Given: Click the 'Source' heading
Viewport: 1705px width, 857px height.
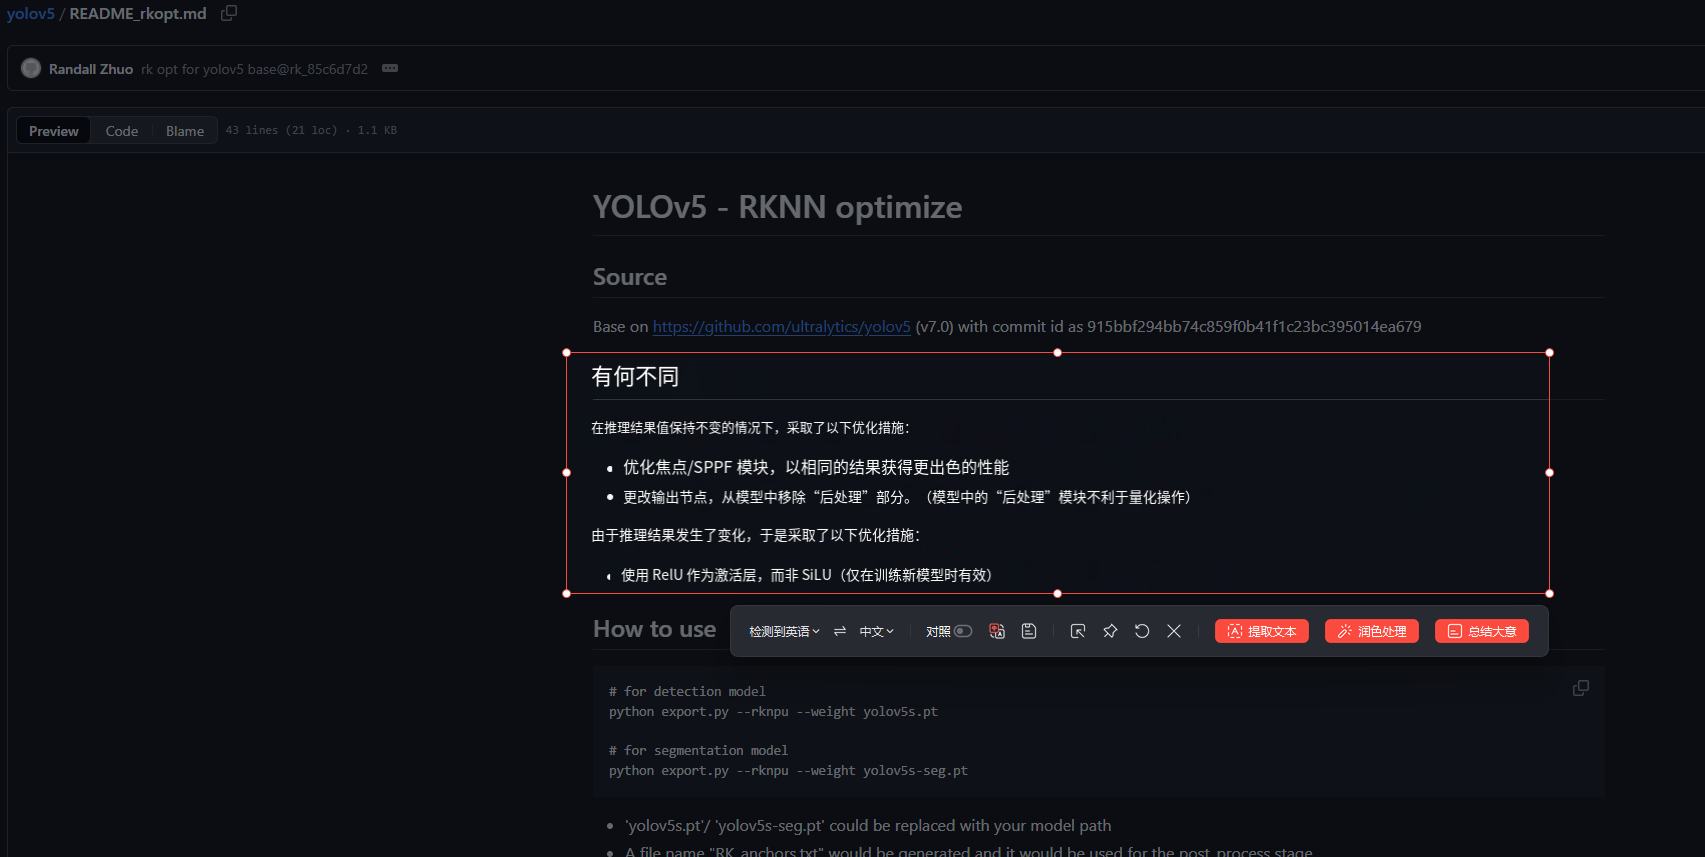Looking at the screenshot, I should click(x=630, y=277).
